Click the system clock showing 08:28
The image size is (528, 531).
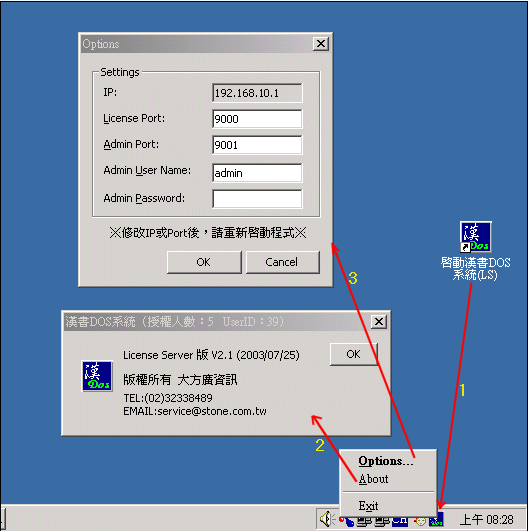[487, 519]
